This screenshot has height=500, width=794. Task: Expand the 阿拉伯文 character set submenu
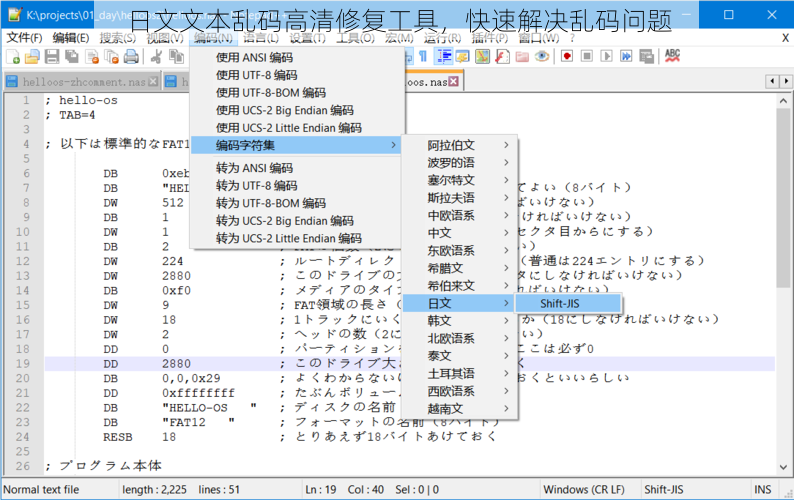tap(460, 145)
